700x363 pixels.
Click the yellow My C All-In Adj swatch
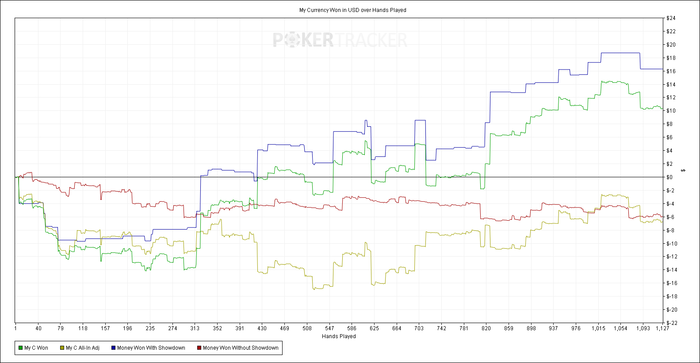click(x=62, y=348)
